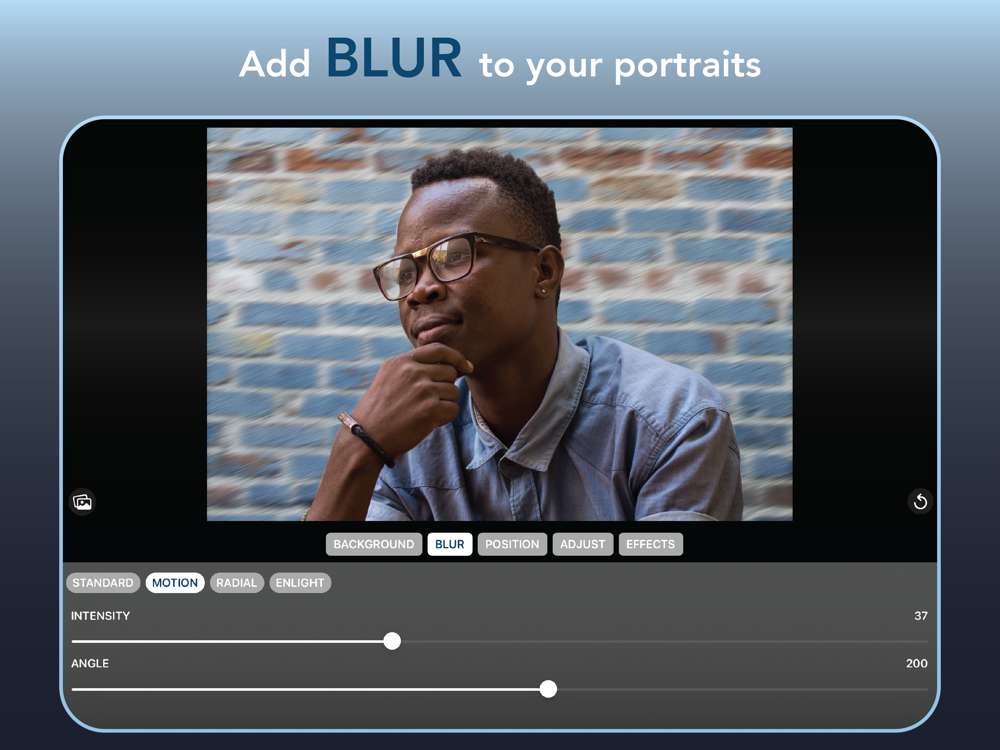The height and width of the screenshot is (750, 1000).
Task: Choose MOTION blur type
Action: 175,583
